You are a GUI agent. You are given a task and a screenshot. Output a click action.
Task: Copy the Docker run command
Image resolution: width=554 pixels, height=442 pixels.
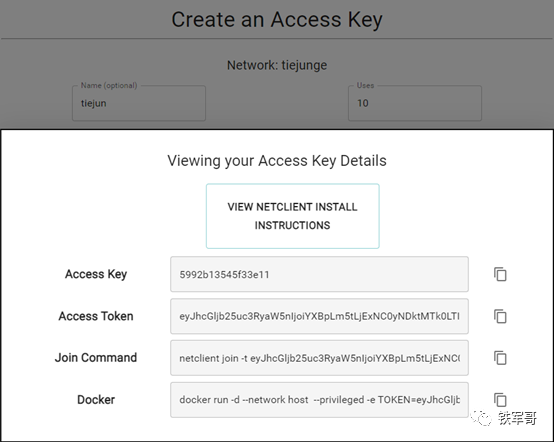(x=500, y=400)
